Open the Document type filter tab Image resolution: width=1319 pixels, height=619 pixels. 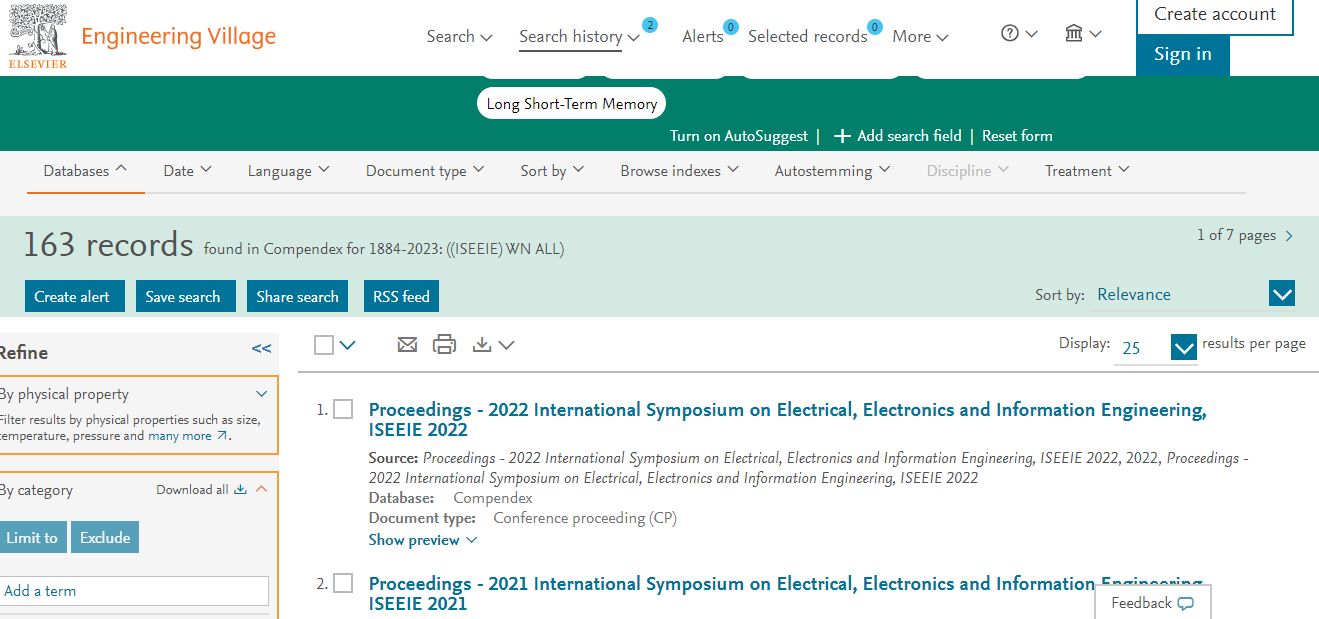tap(424, 171)
